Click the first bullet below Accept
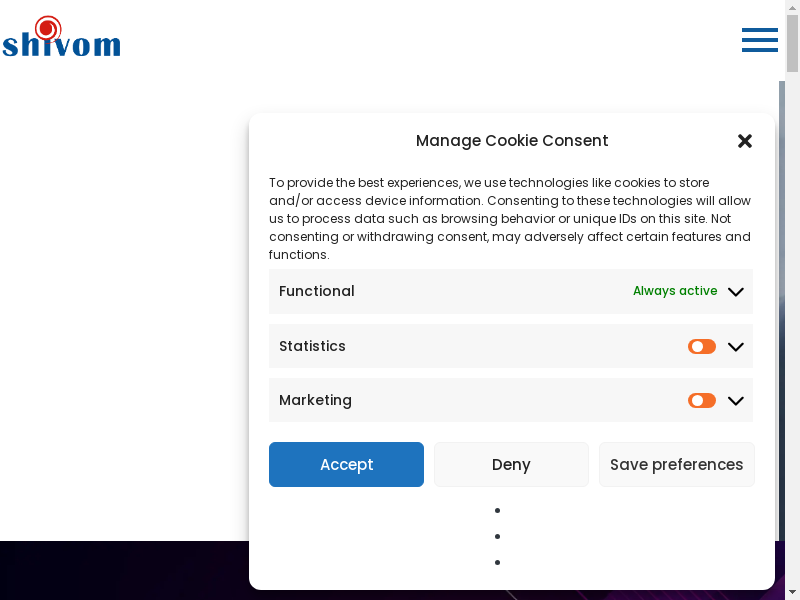 pos(497,511)
